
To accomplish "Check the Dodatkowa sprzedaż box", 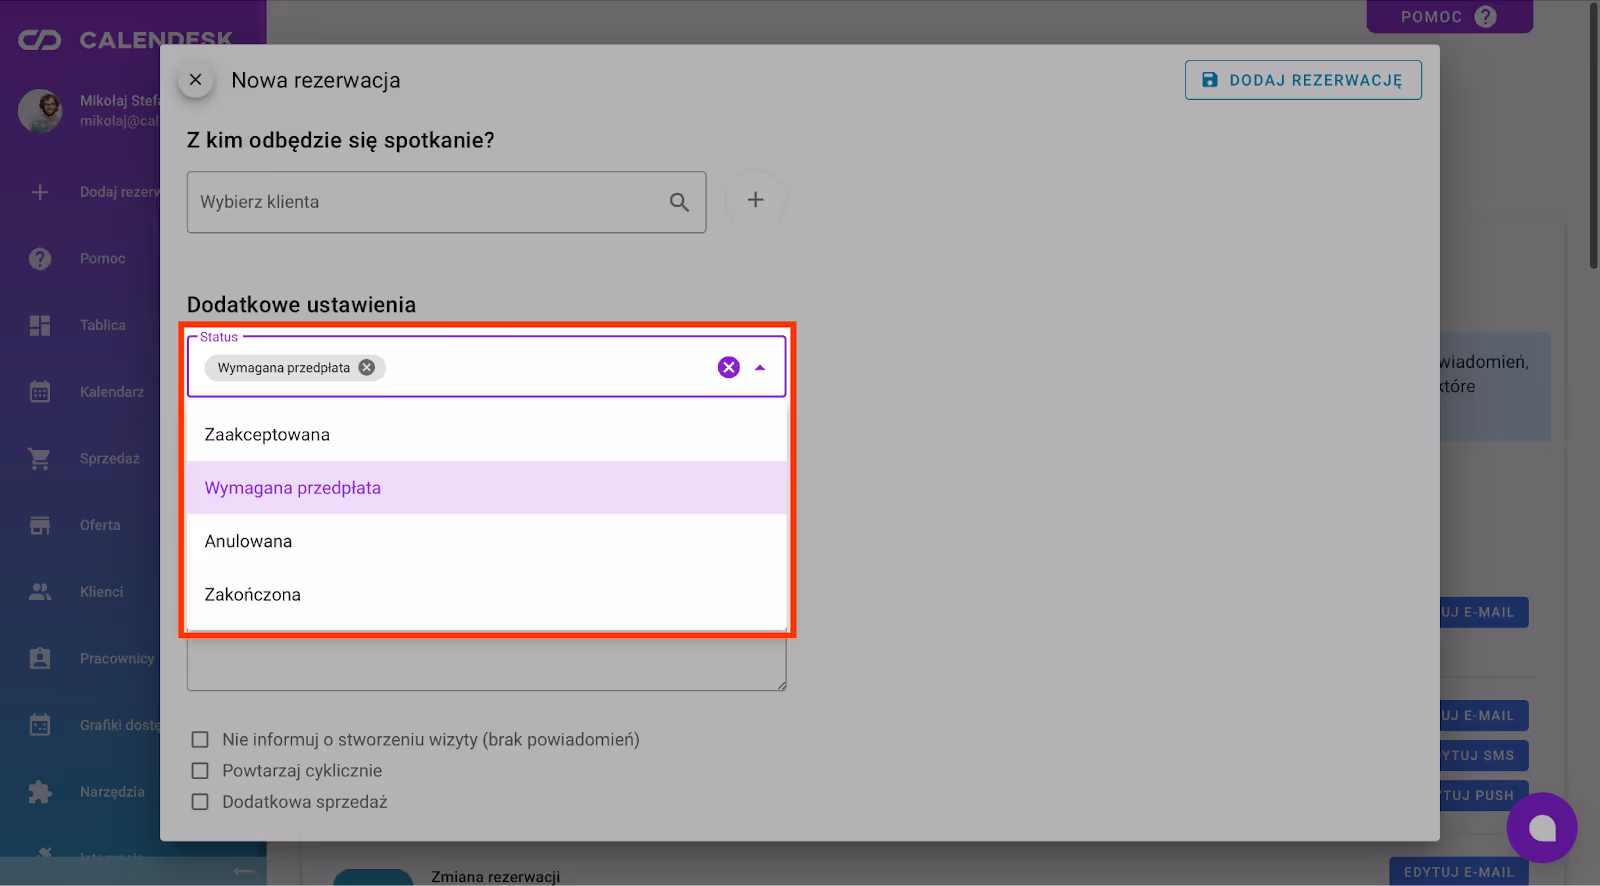I will (x=200, y=802).
